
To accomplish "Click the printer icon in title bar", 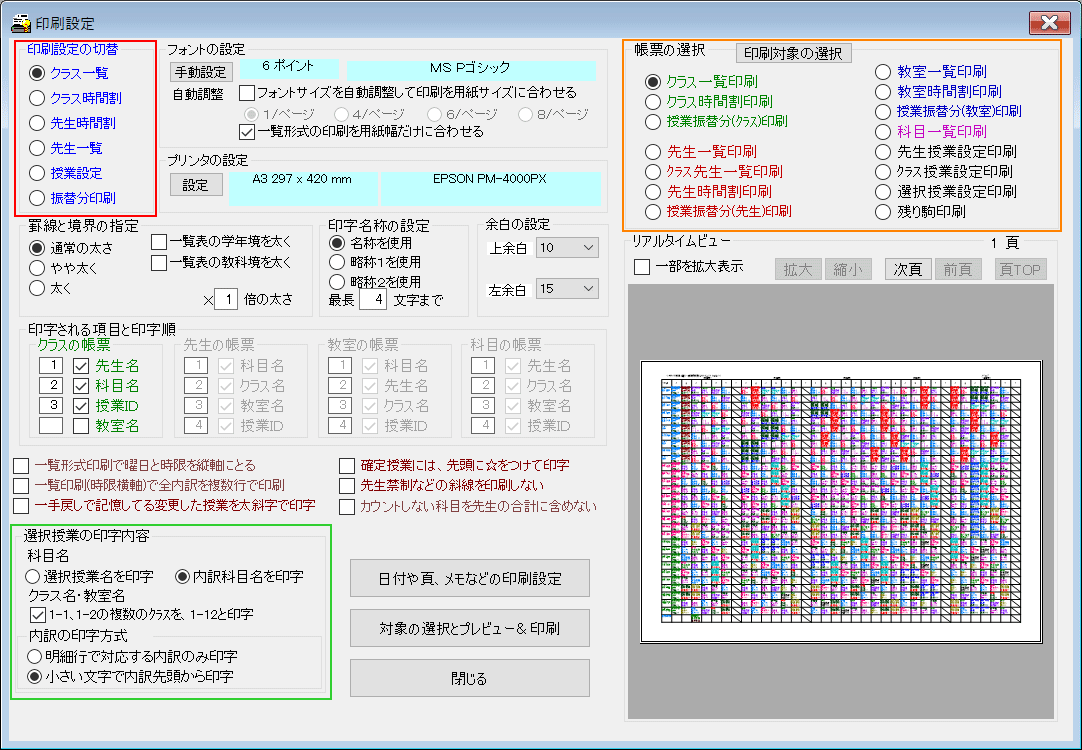I will [21, 23].
